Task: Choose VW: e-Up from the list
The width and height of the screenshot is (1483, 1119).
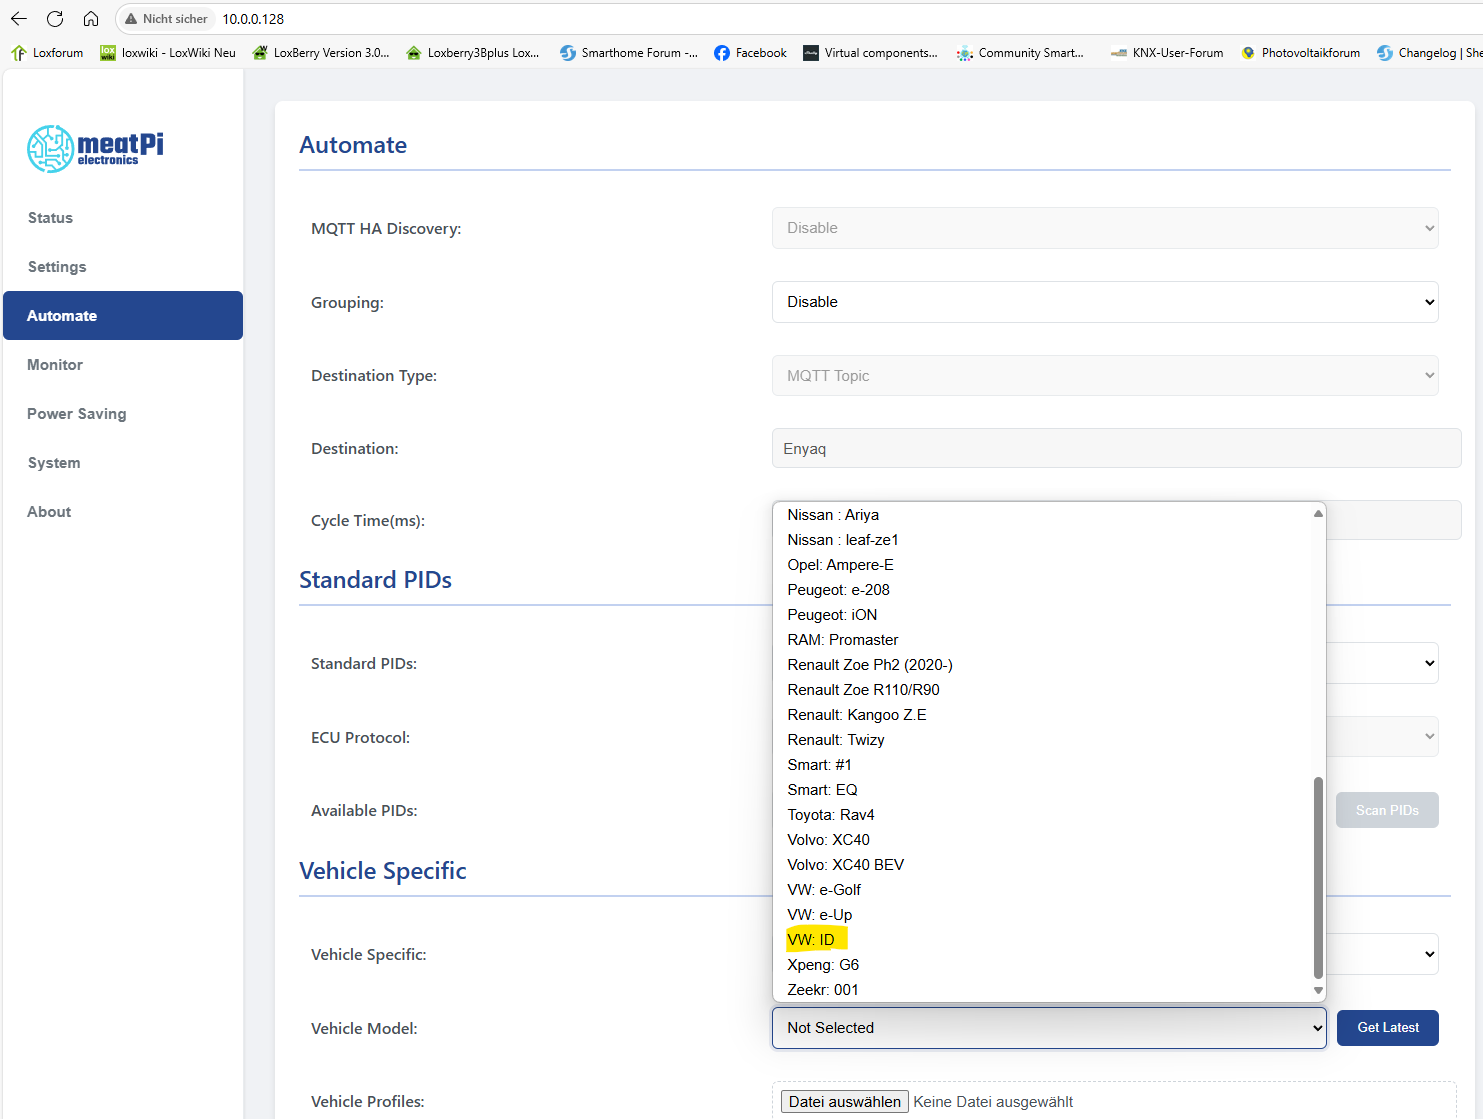Action: pyautogui.click(x=1043, y=915)
